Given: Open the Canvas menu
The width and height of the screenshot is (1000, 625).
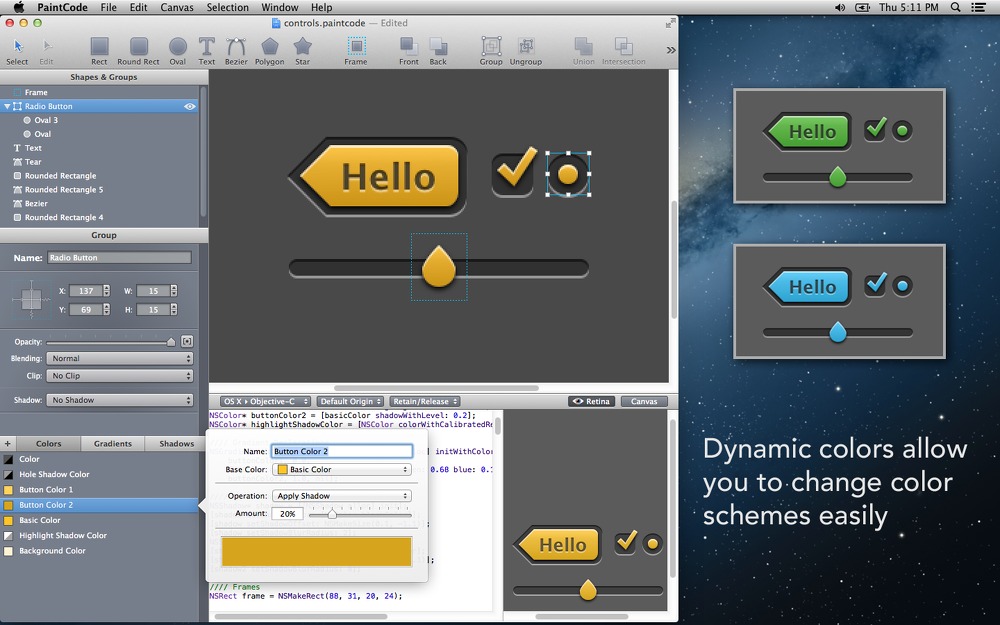Looking at the screenshot, I should [x=177, y=7].
